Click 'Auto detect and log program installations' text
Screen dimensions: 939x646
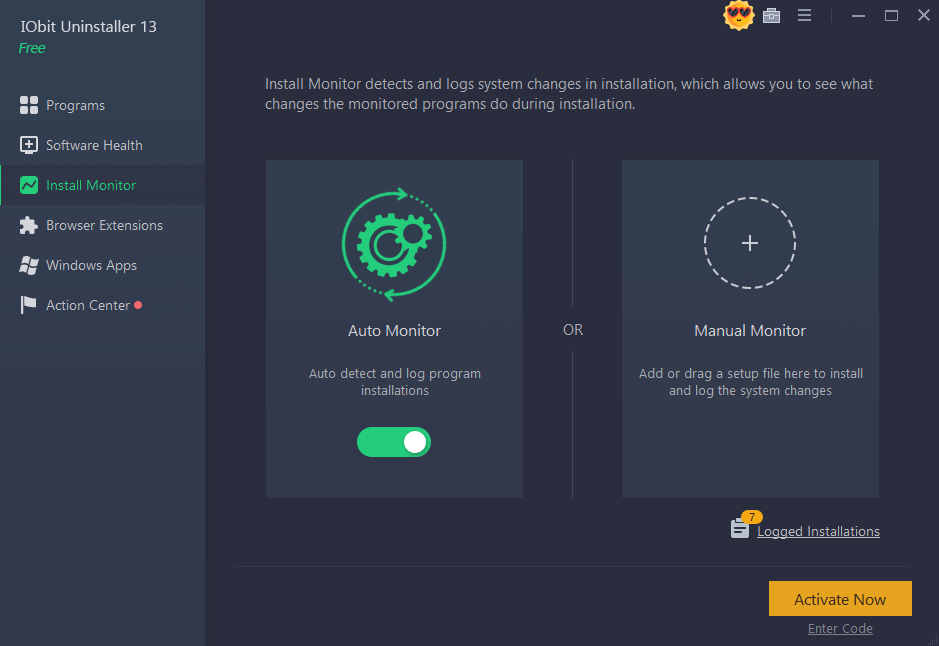coord(395,382)
